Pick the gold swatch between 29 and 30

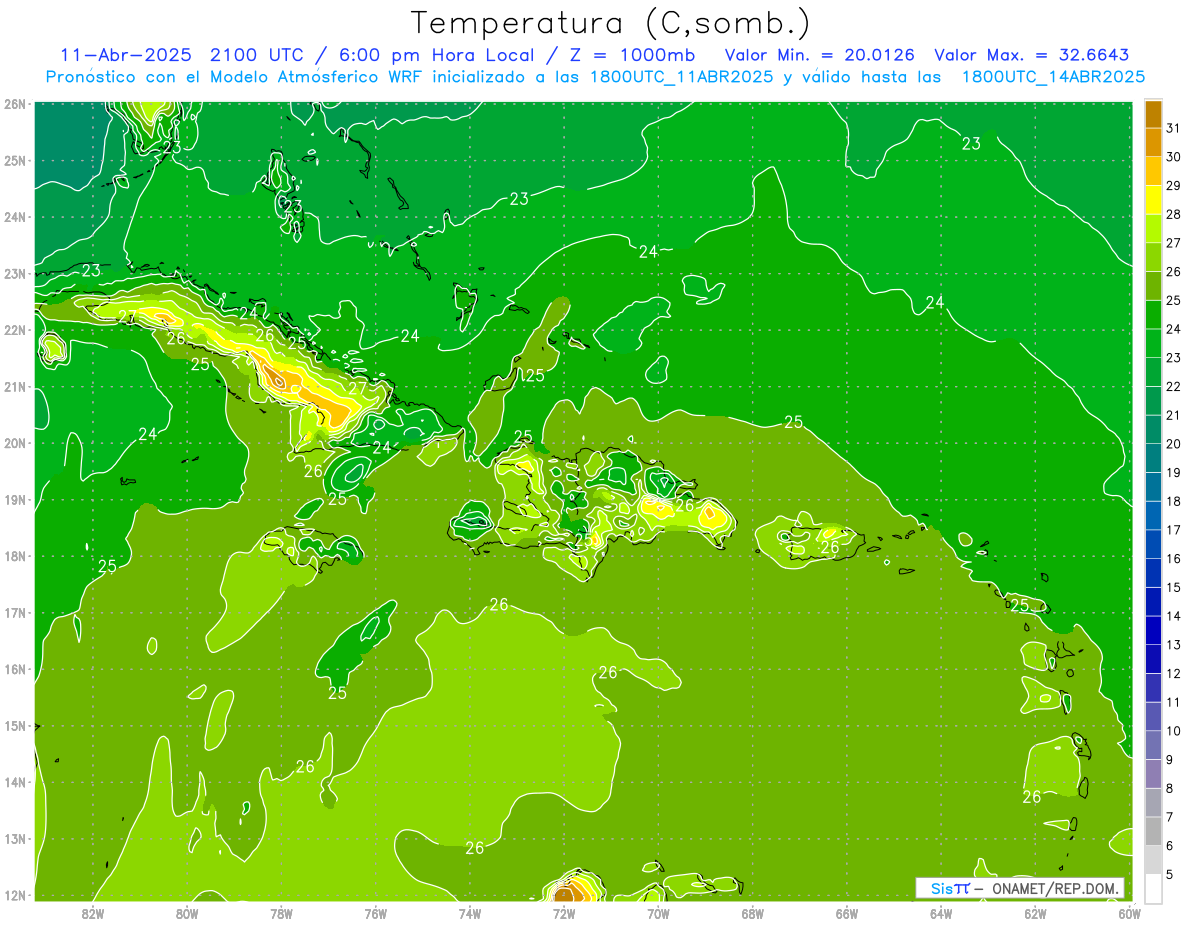point(1153,172)
